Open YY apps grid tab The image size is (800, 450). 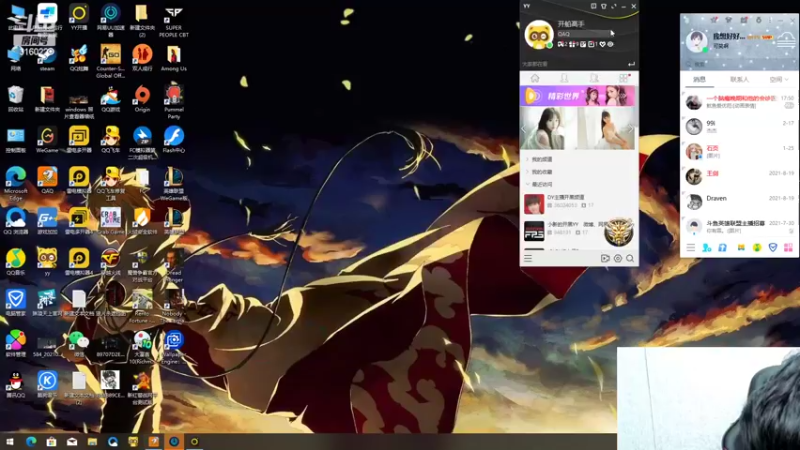click(624, 78)
